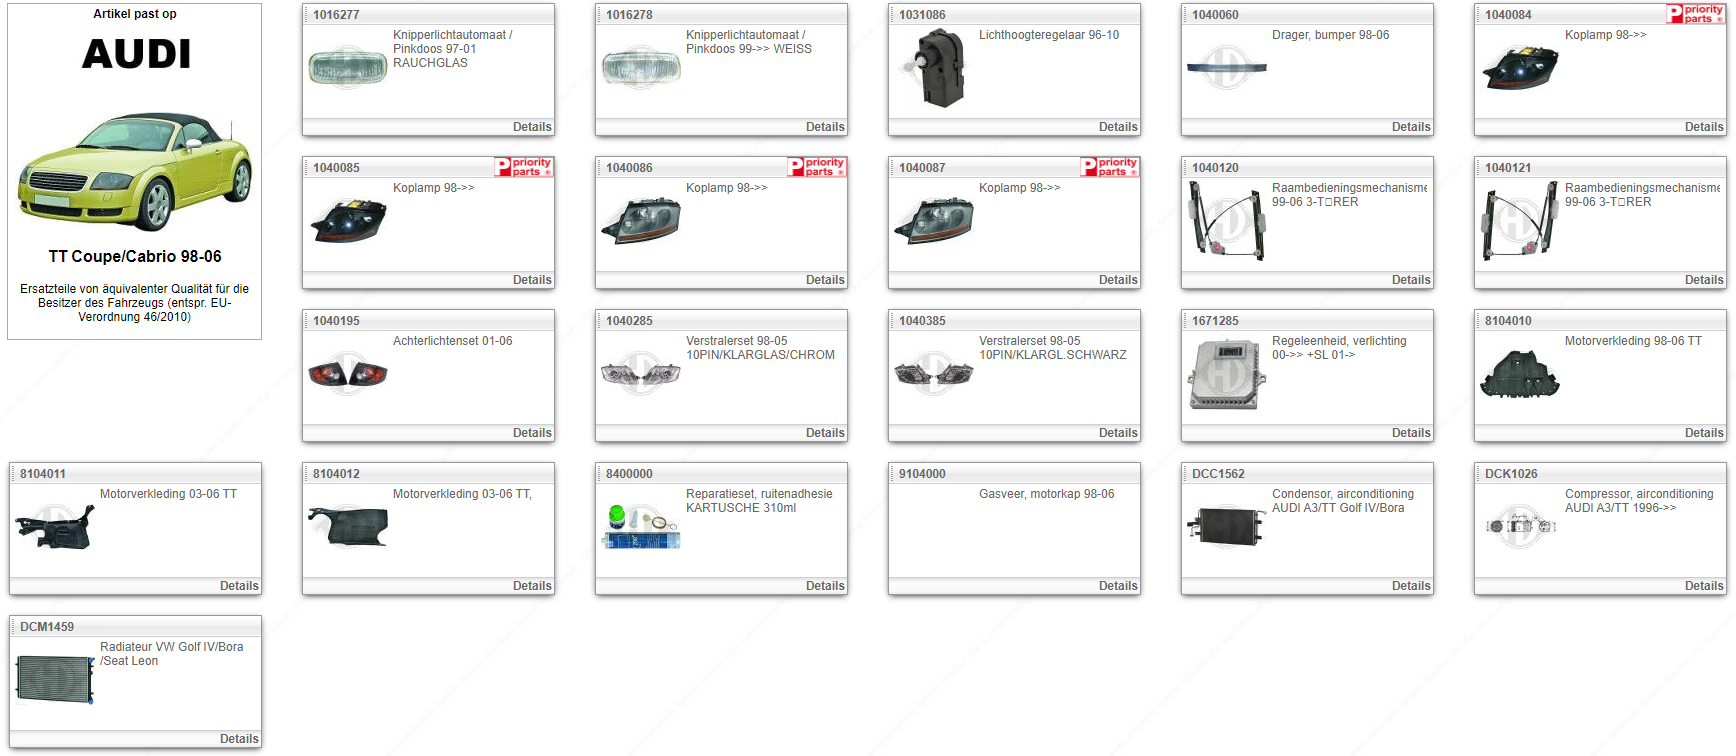Click the white indicator lamp thumbnail 1016278
Image resolution: width=1736 pixels, height=756 pixels.
640,68
